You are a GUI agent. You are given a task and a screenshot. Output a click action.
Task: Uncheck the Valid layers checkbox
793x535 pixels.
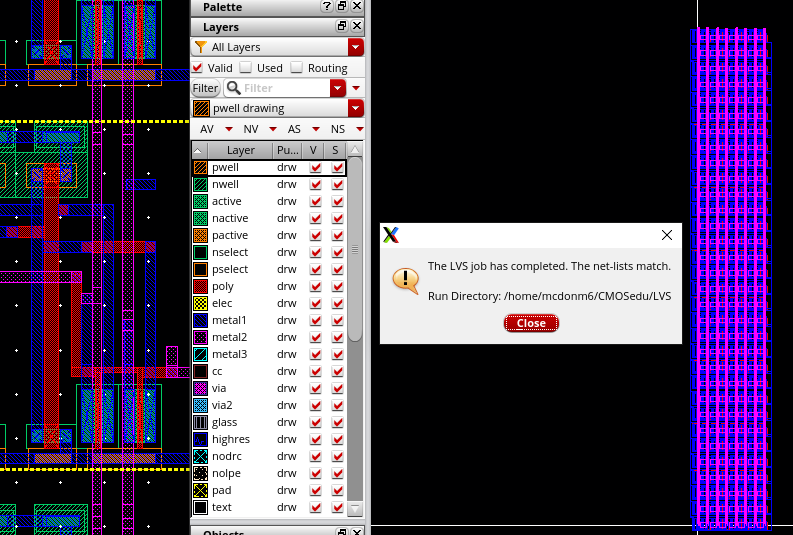tap(197, 68)
